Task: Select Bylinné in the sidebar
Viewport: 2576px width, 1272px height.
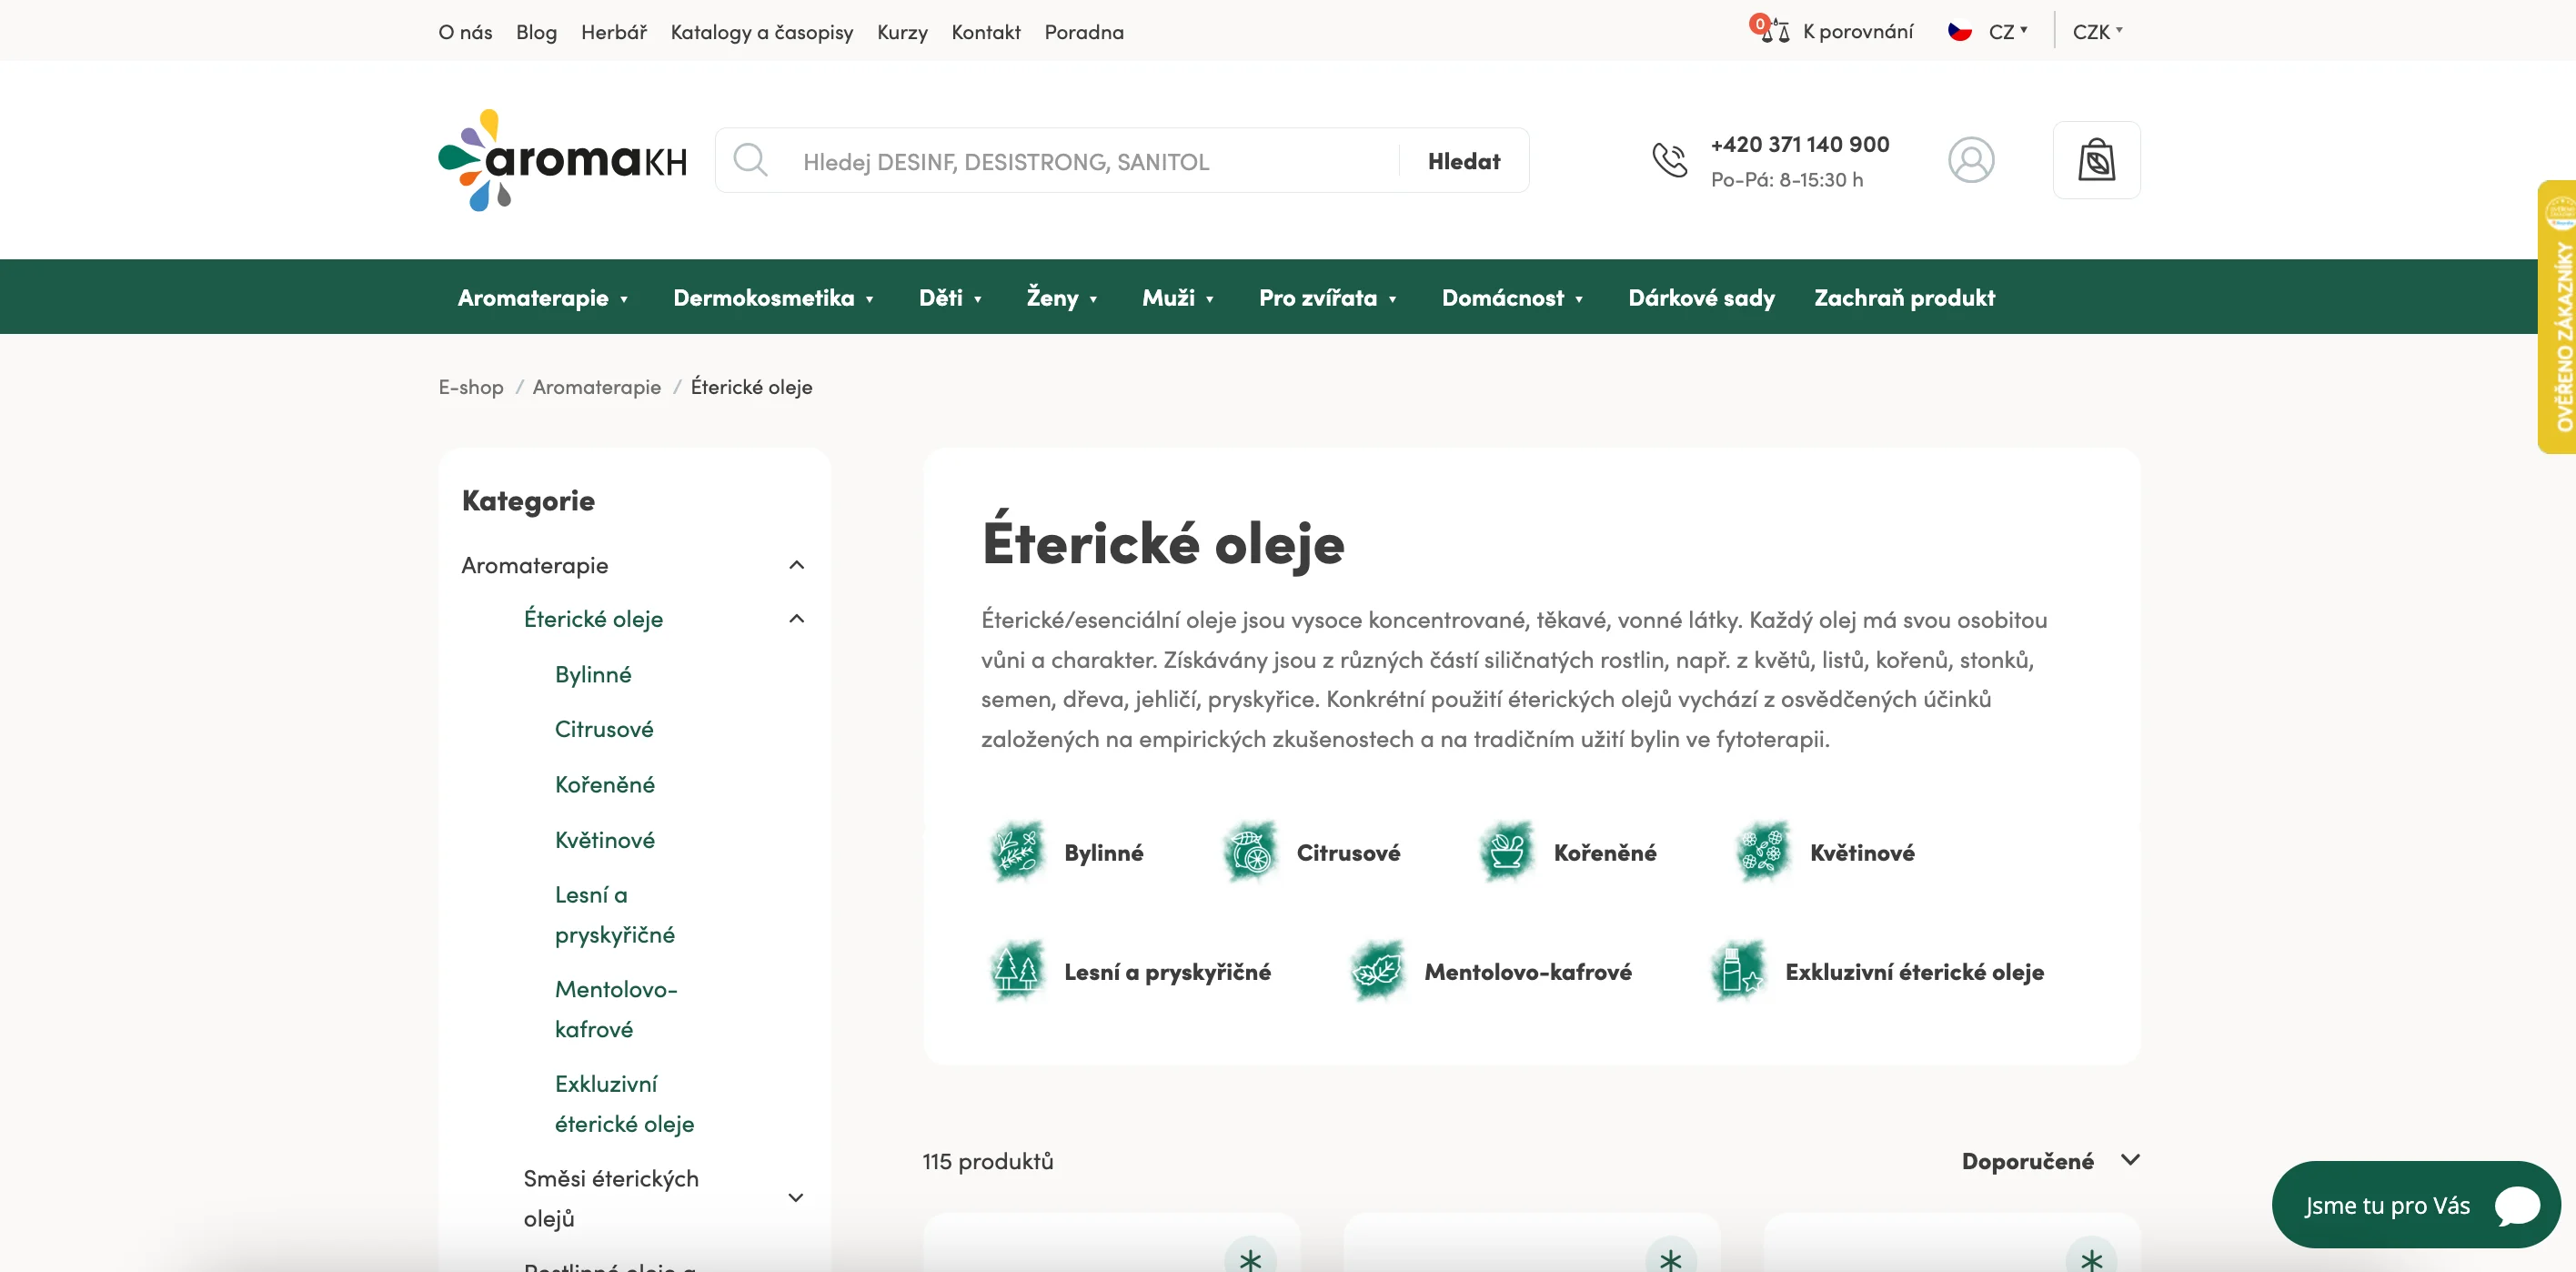Action: tap(593, 674)
